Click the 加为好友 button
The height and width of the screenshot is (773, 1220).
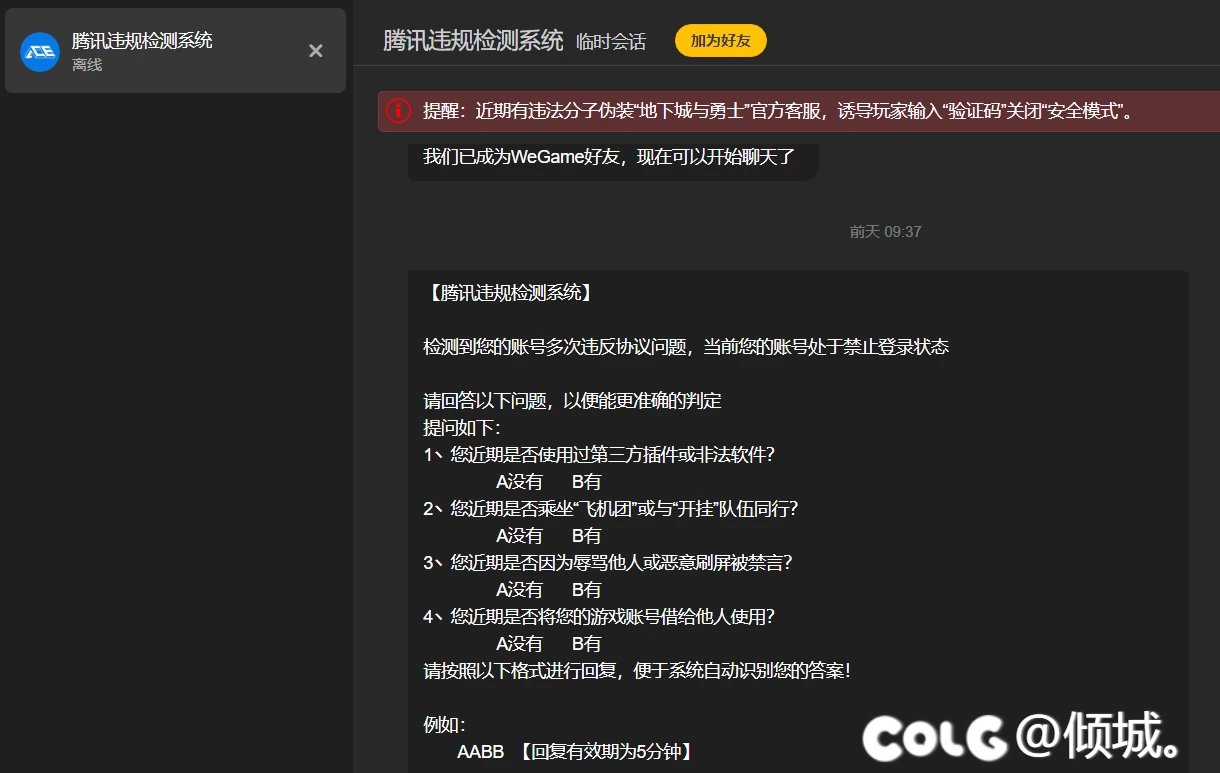tap(721, 41)
